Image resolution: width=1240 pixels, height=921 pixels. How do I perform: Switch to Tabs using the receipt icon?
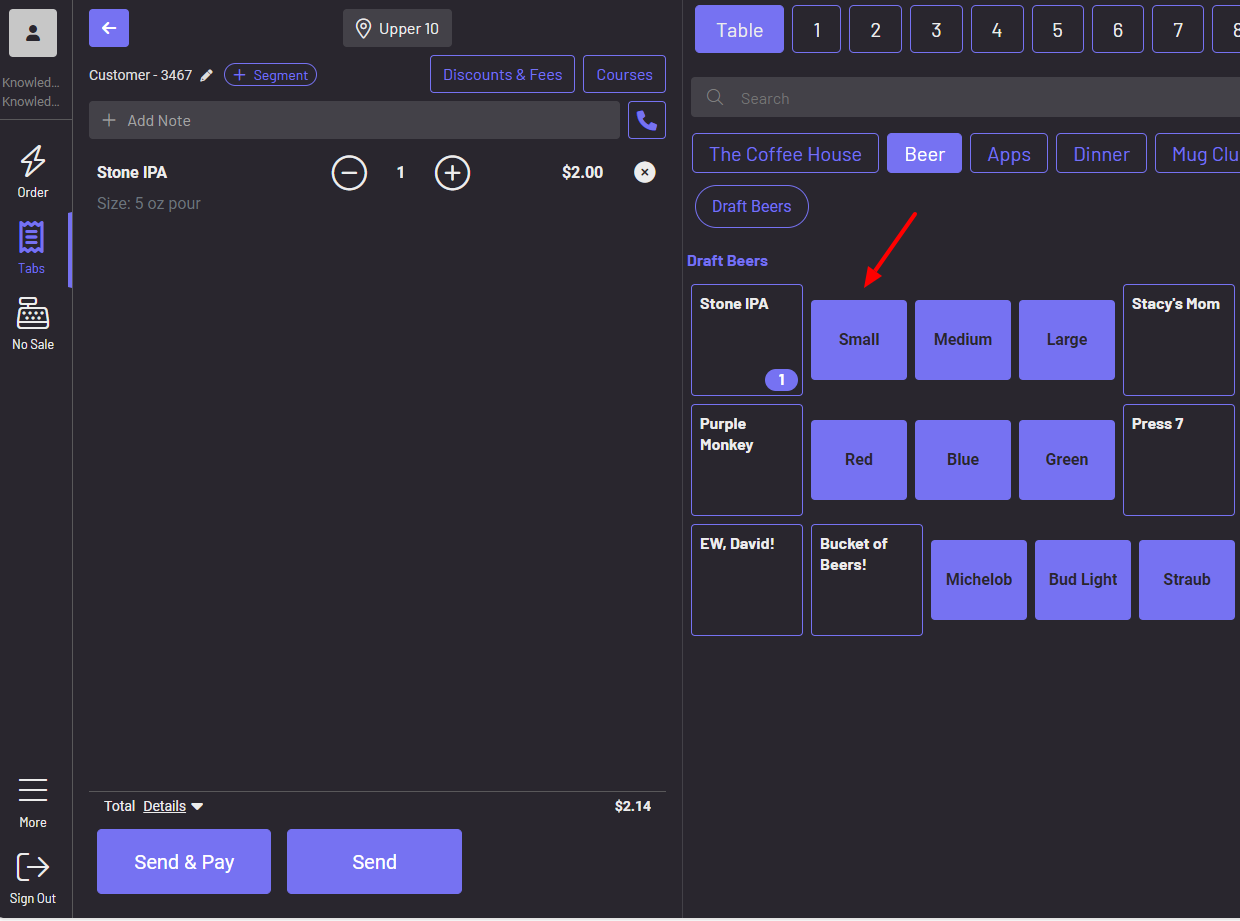(x=31, y=245)
